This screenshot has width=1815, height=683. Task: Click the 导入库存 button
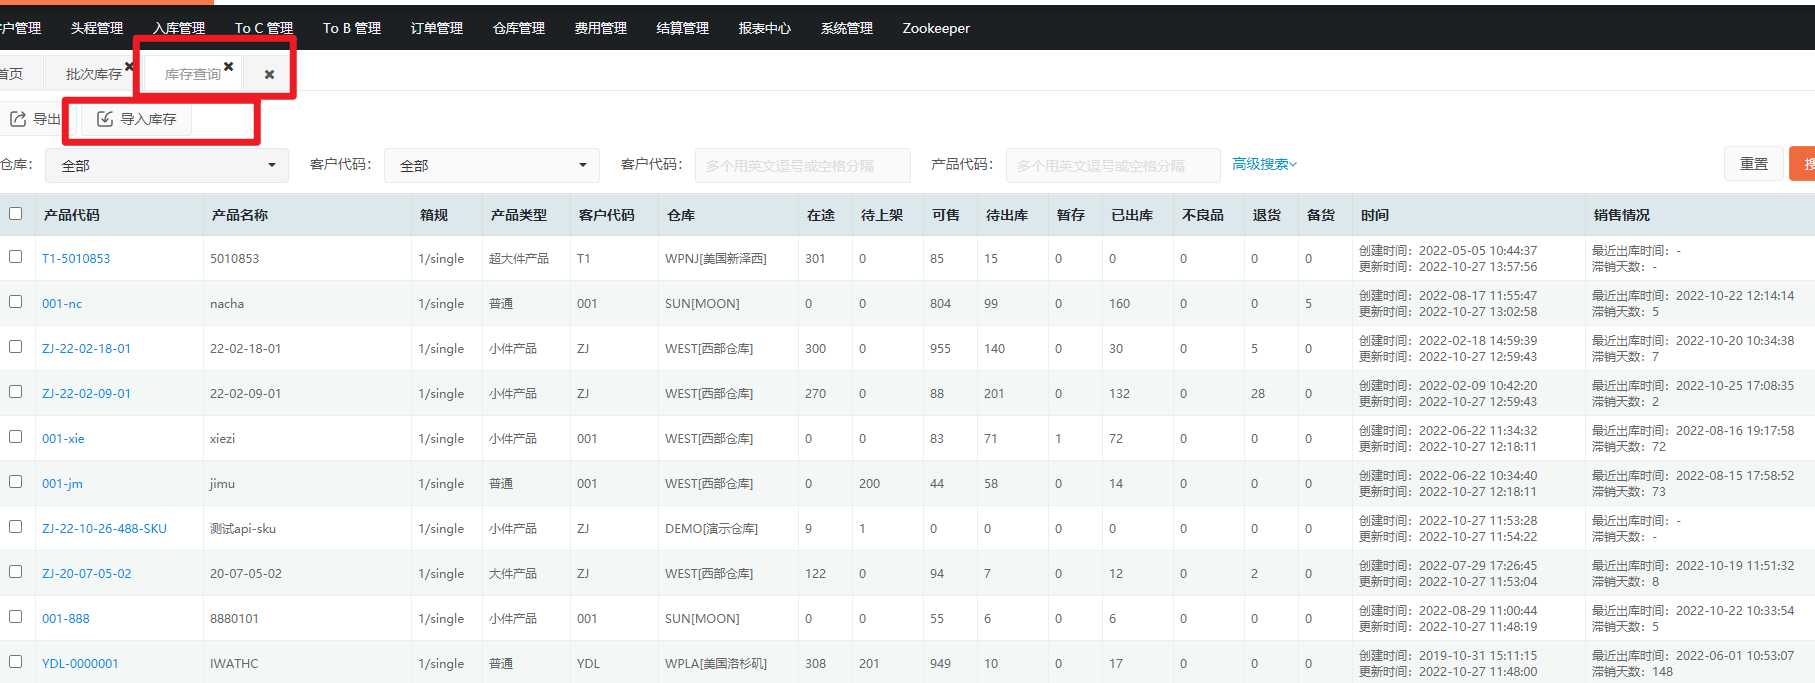tap(137, 119)
